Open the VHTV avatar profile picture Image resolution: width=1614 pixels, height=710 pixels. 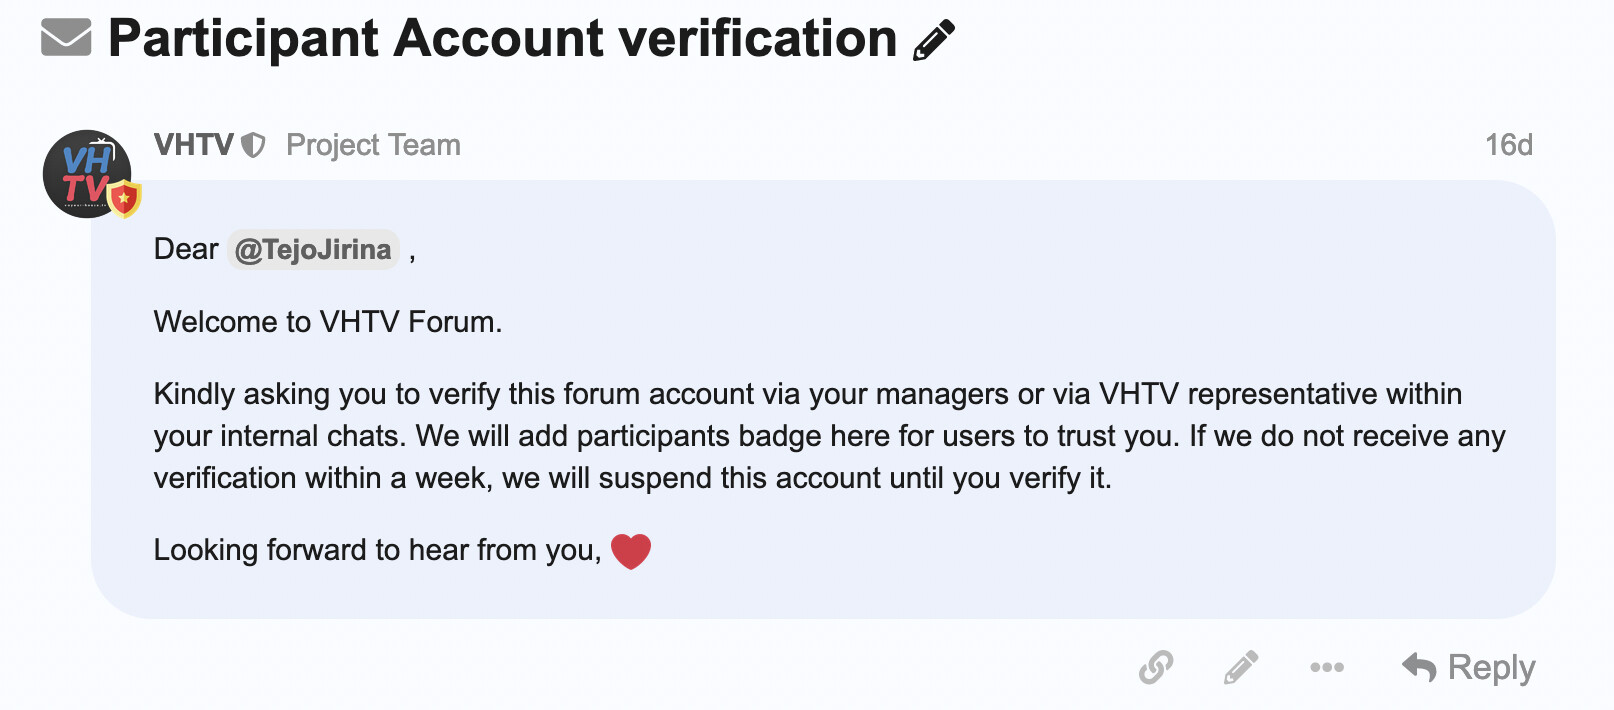pyautogui.click(x=87, y=174)
